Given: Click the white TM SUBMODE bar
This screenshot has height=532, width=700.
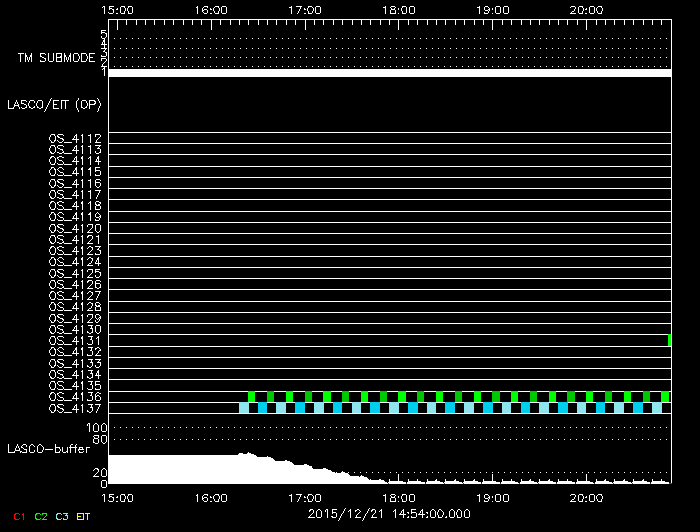Looking at the screenshot, I should pos(389,72).
